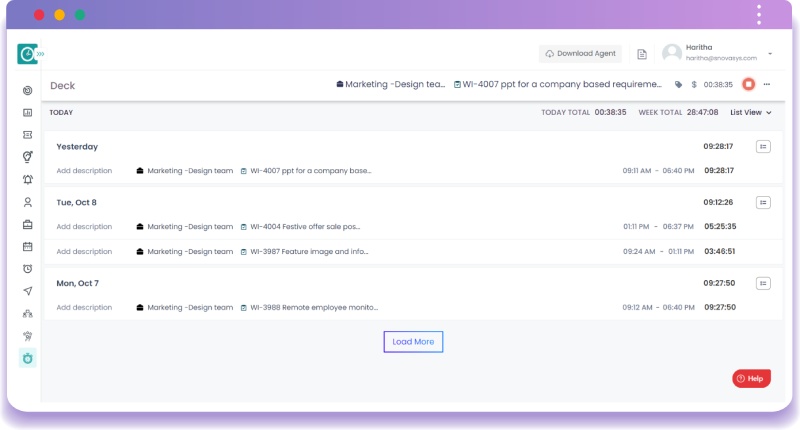Click the tag icon in the timer bar

pyautogui.click(x=679, y=85)
